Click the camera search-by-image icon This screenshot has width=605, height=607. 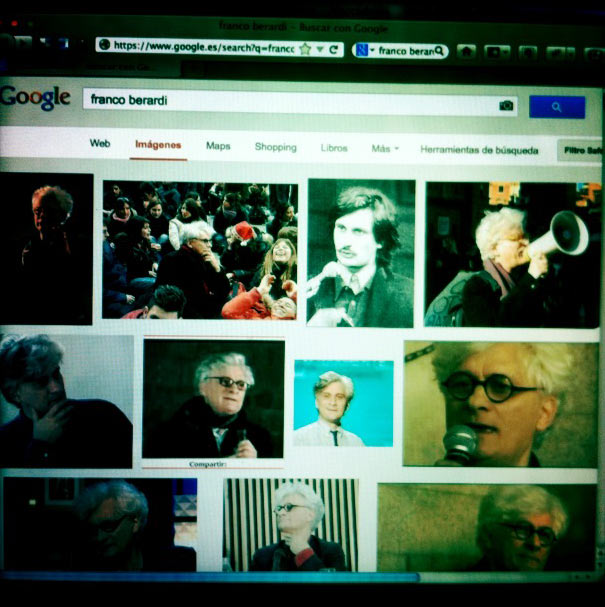pos(506,105)
